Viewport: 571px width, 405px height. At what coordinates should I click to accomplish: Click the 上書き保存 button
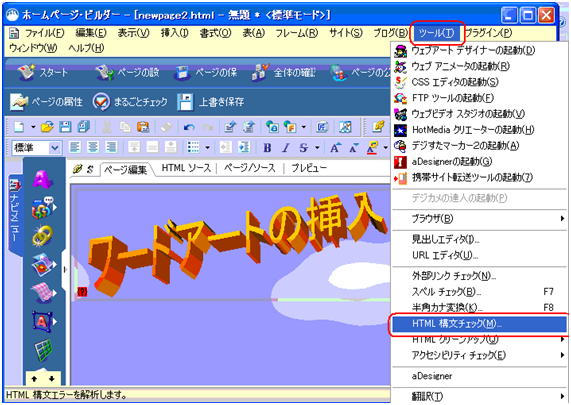211,102
